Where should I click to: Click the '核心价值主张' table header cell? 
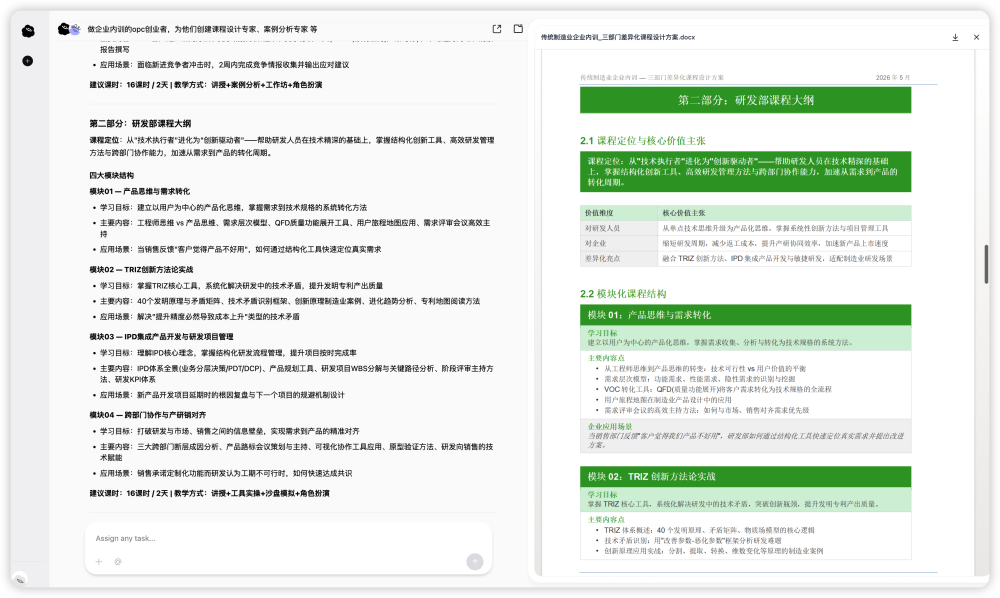point(784,213)
